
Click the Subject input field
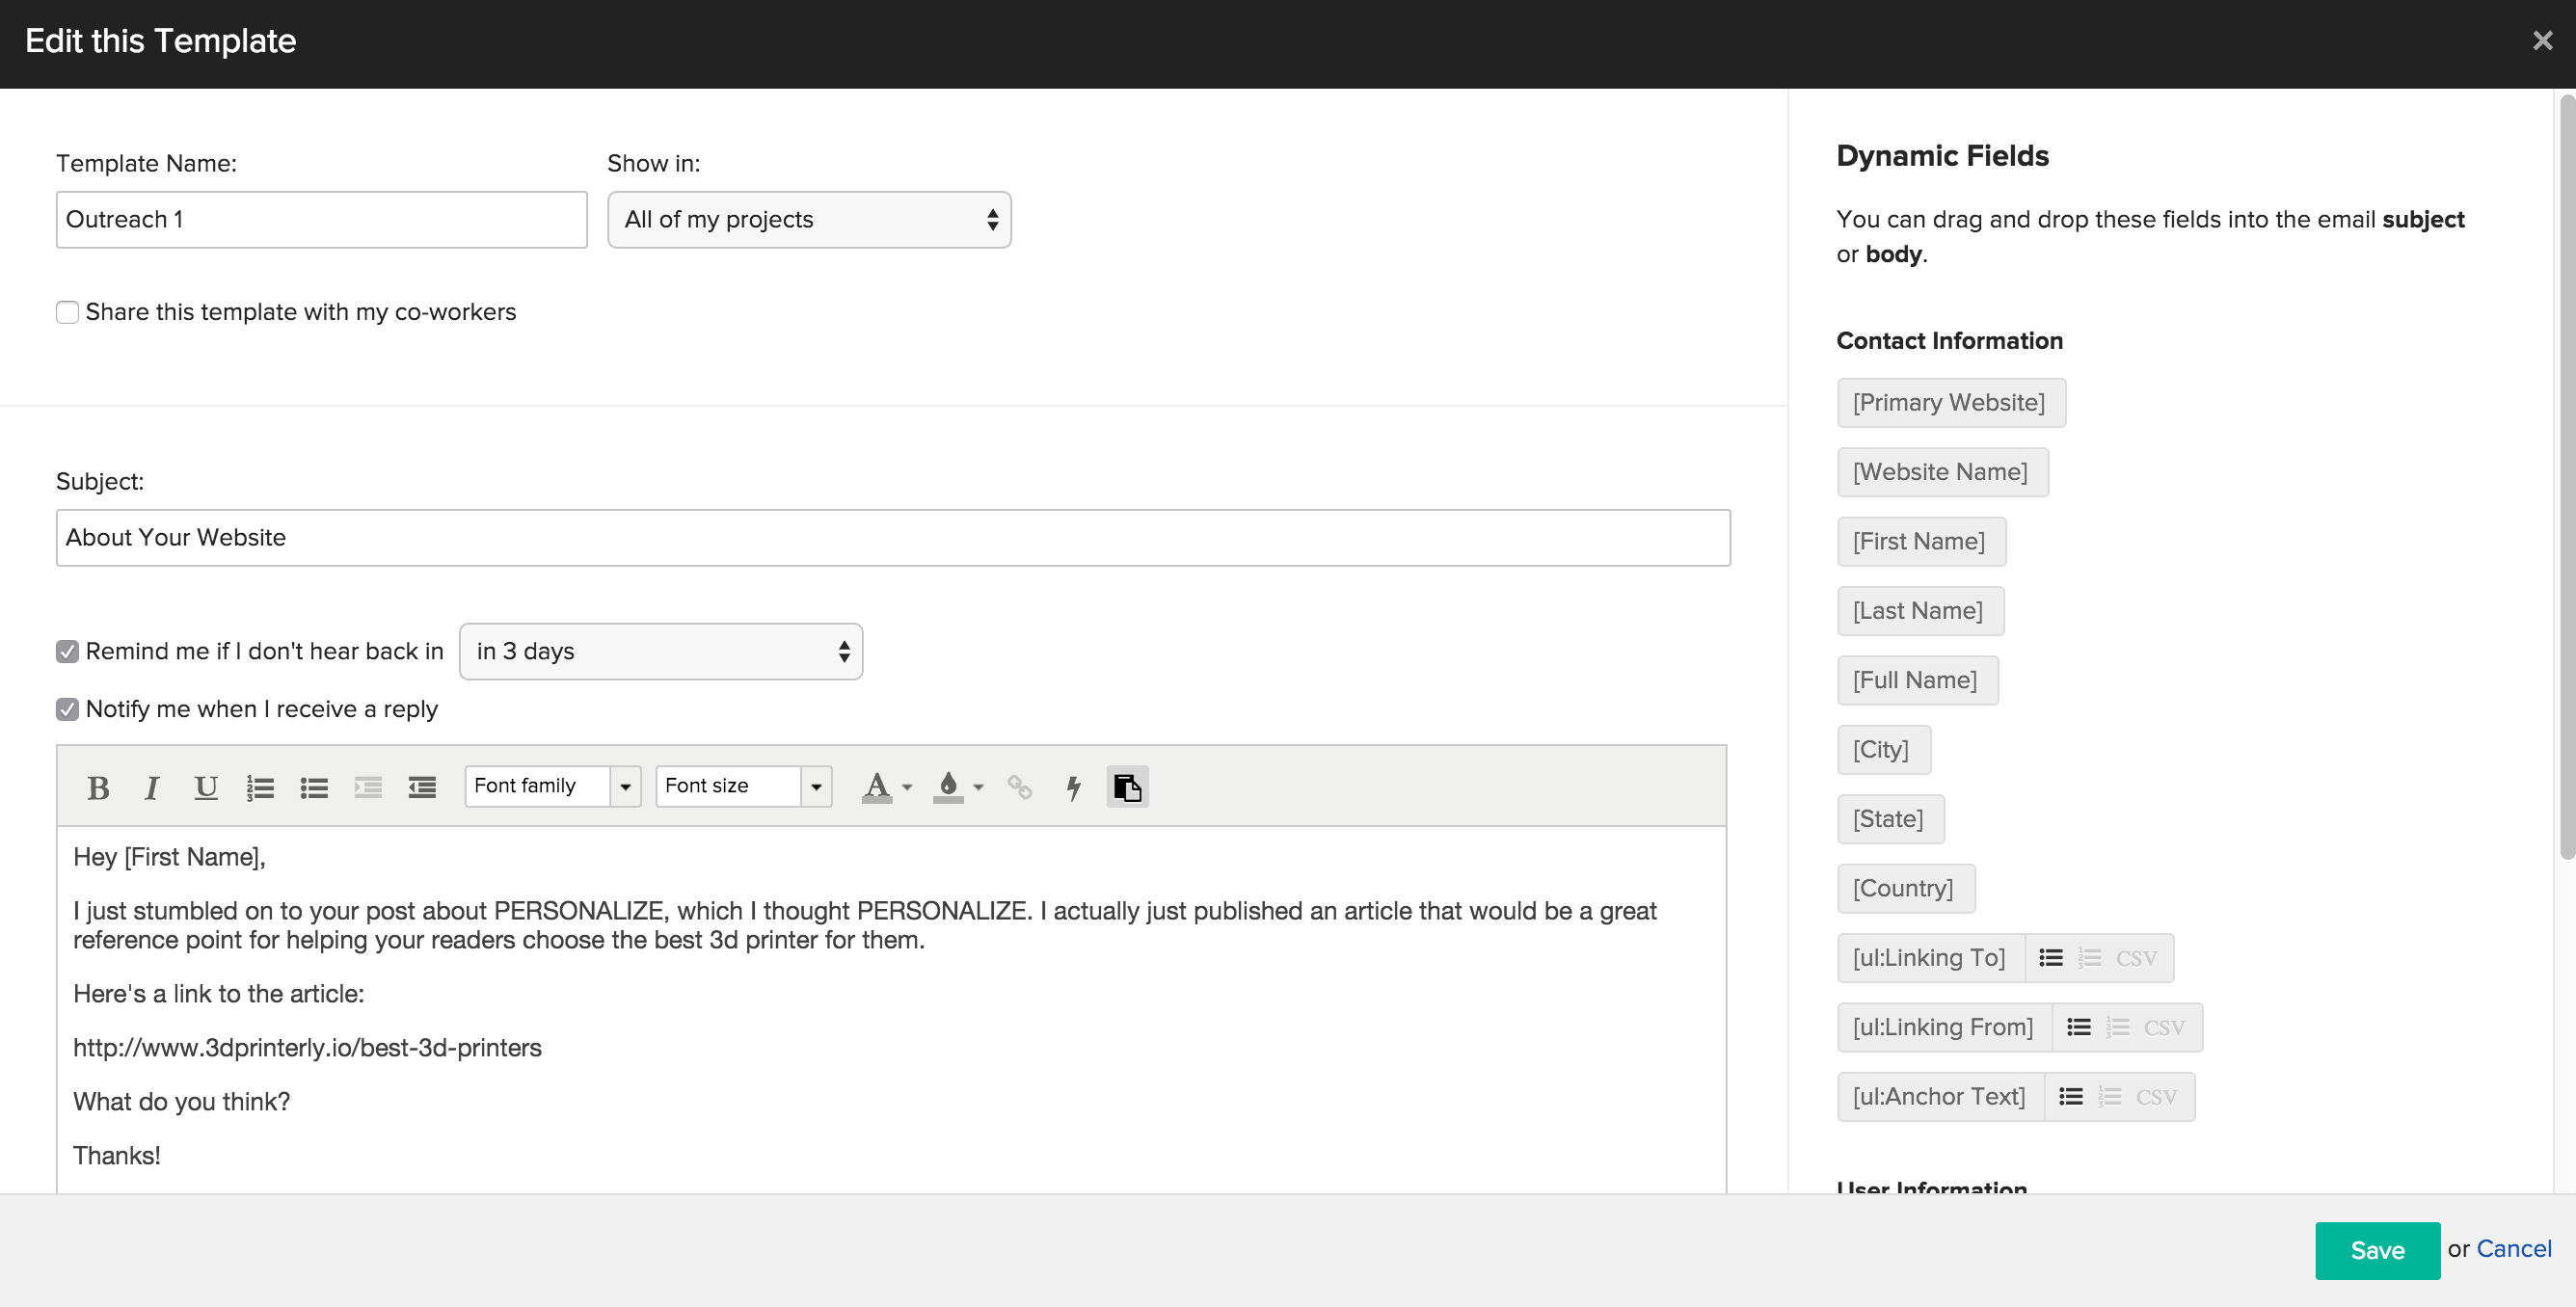893,538
